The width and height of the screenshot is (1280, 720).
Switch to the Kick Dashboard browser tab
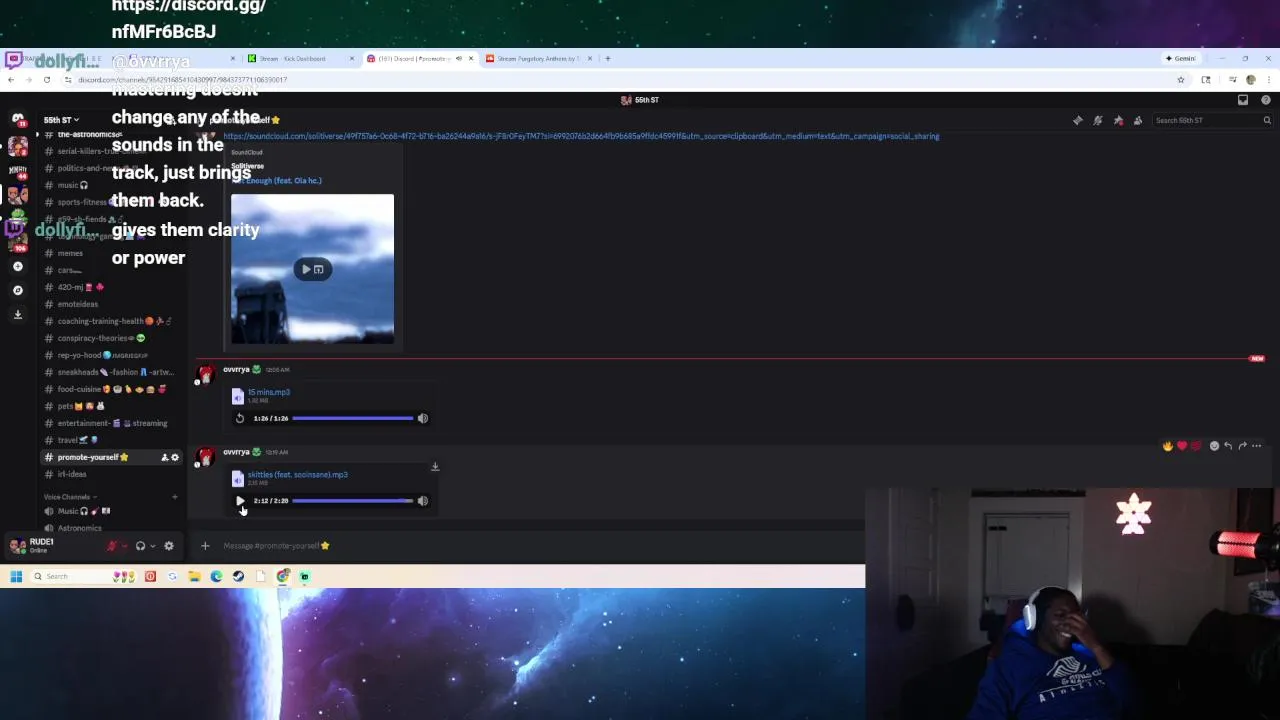(x=300, y=58)
